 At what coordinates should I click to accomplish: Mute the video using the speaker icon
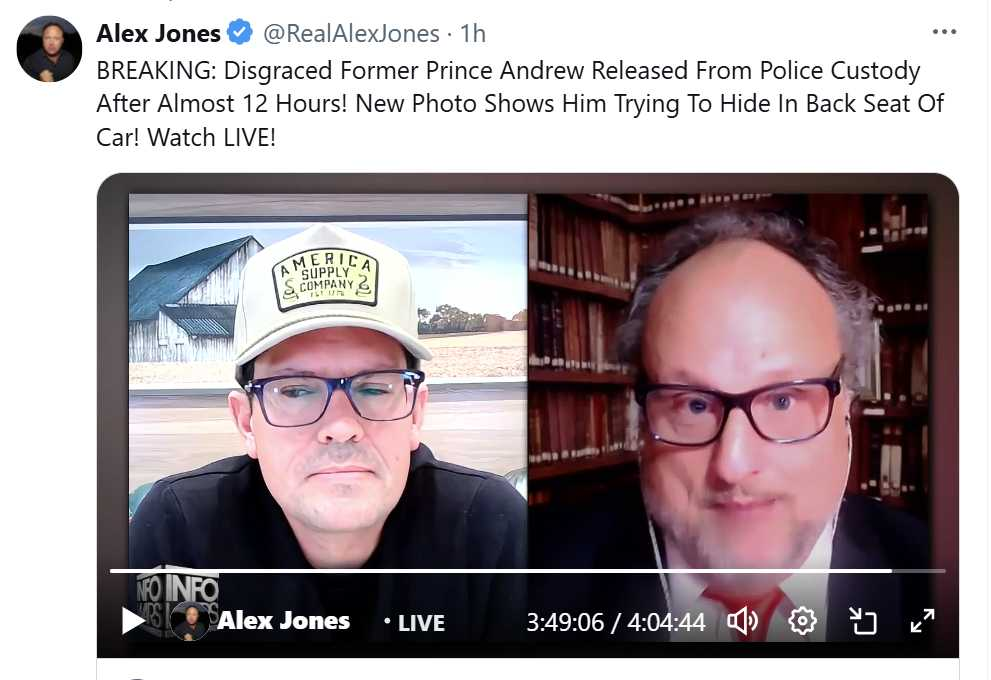tap(742, 621)
